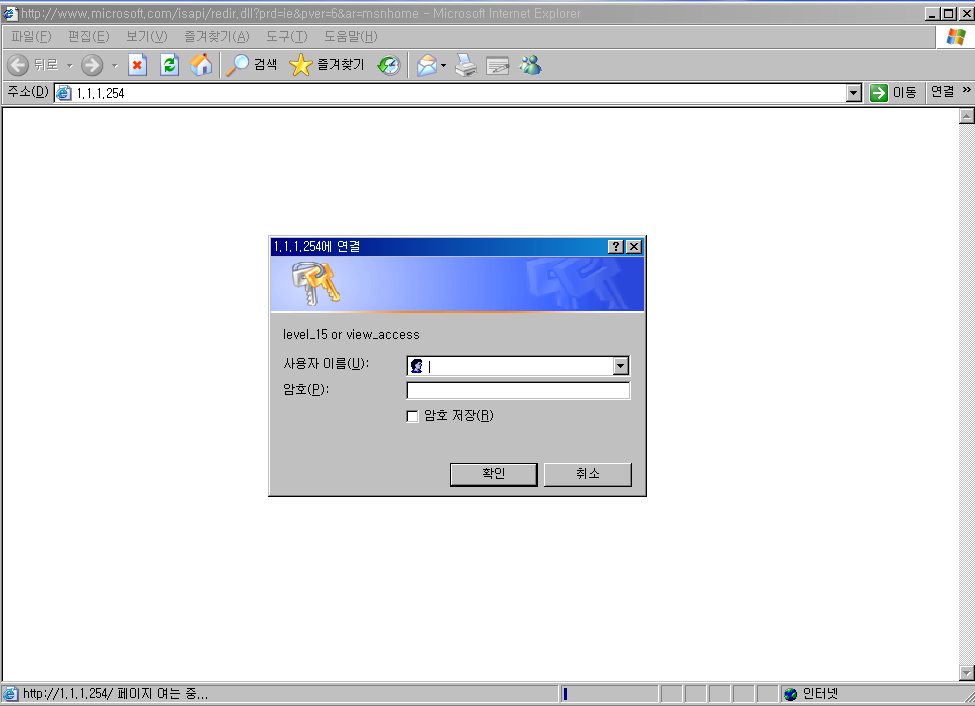Close the 1.1.1.254에 연결 dialog
Screen dimensions: 975x706
click(634, 247)
